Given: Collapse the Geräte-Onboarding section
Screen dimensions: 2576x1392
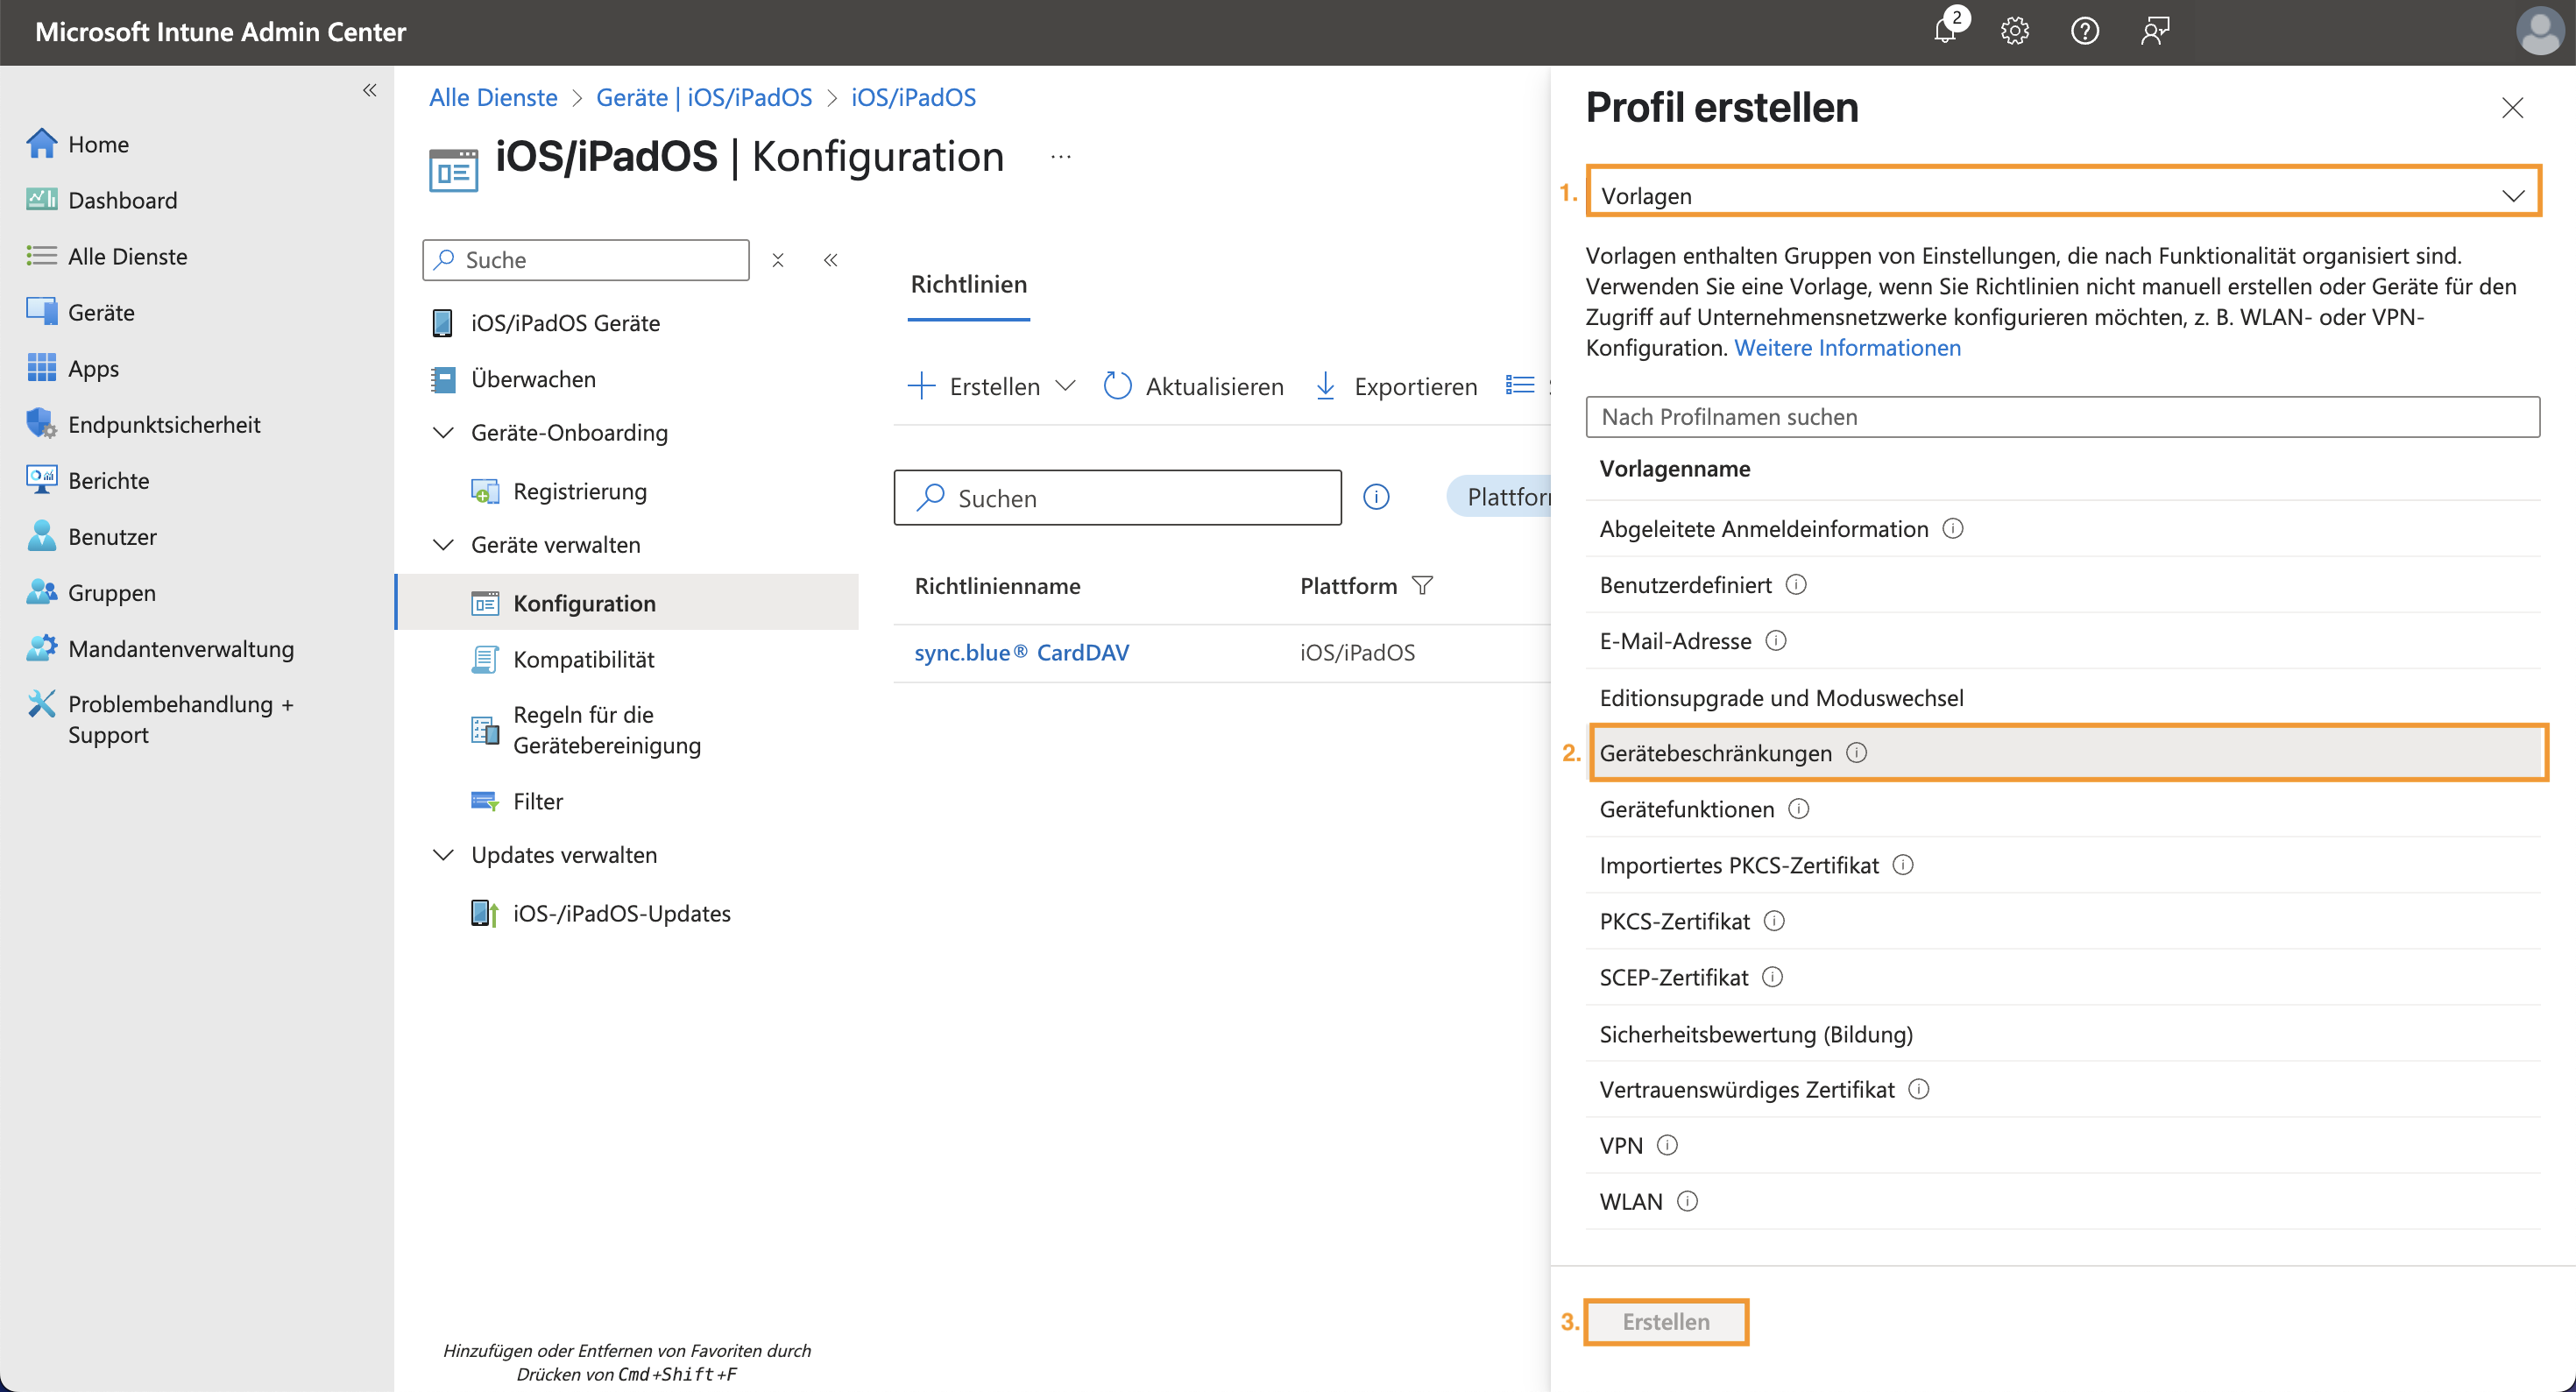Looking at the screenshot, I should pyautogui.click(x=442, y=432).
